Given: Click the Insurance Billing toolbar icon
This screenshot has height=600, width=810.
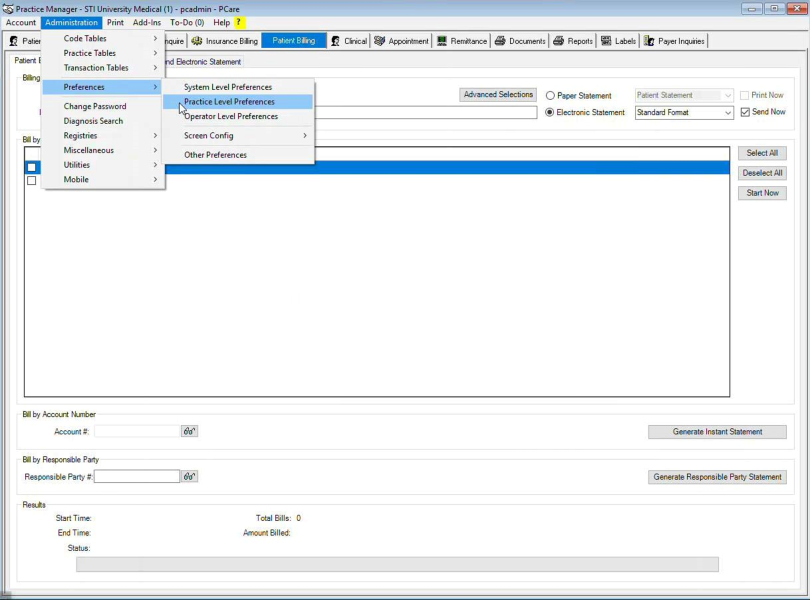Looking at the screenshot, I should [x=197, y=41].
